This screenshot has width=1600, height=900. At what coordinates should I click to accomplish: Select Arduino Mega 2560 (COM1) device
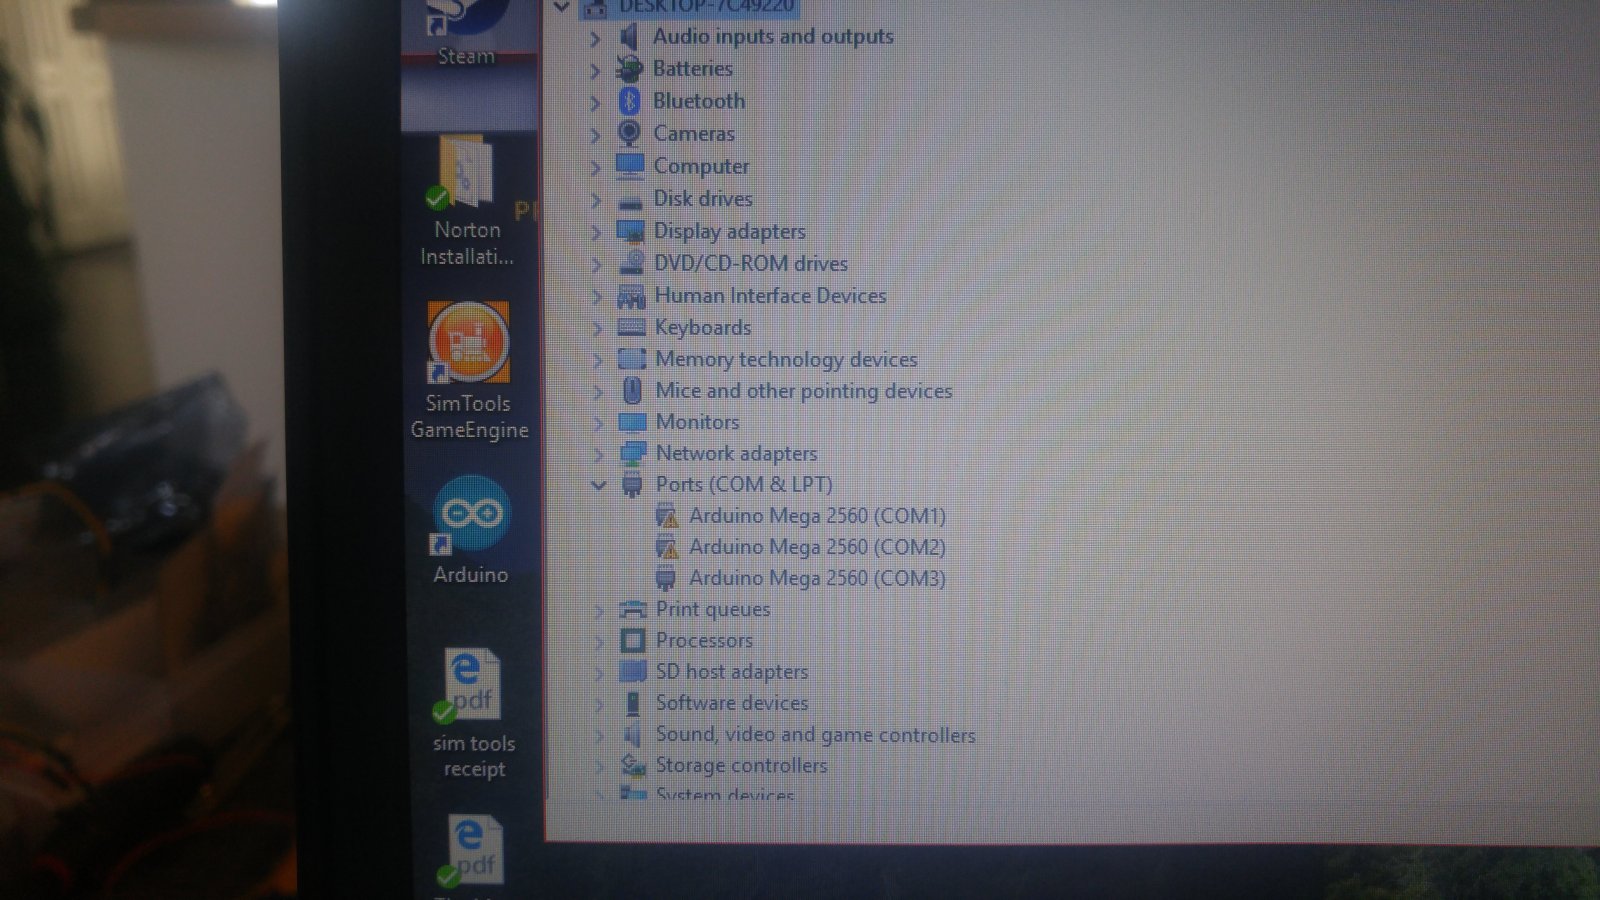(817, 516)
